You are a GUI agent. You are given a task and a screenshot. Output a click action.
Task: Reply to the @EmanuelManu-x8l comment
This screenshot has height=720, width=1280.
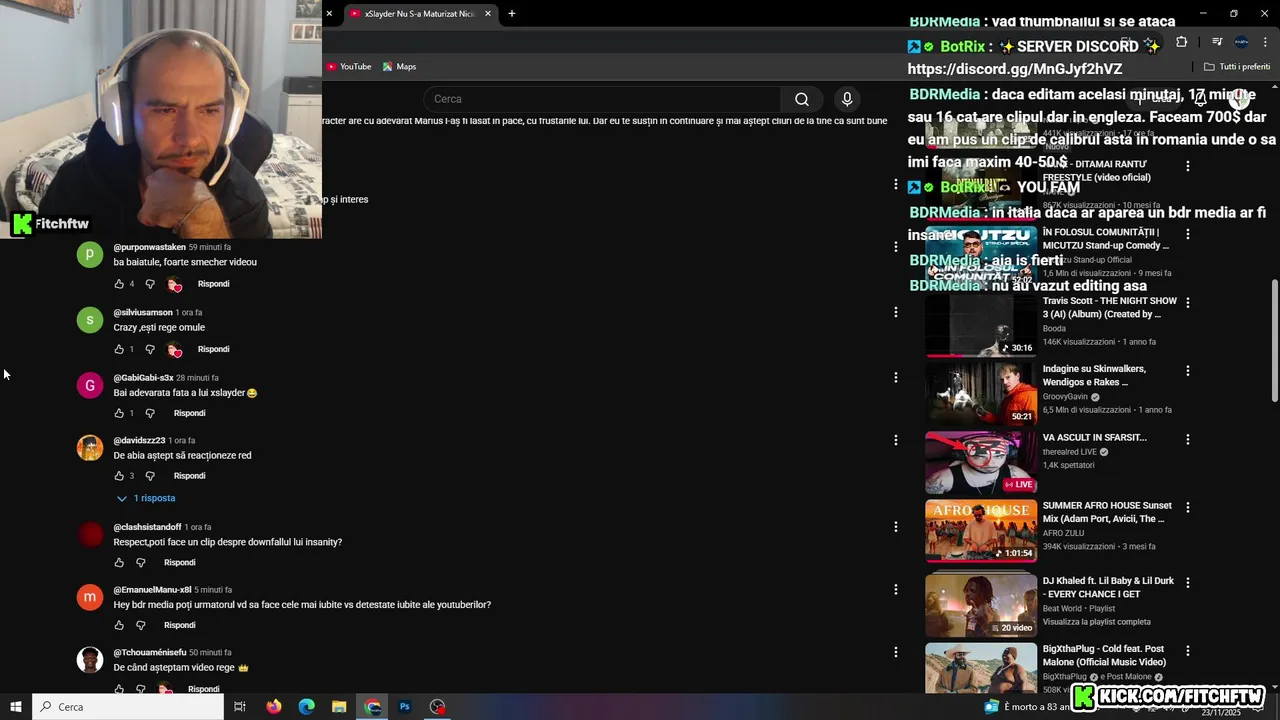pyautogui.click(x=179, y=625)
